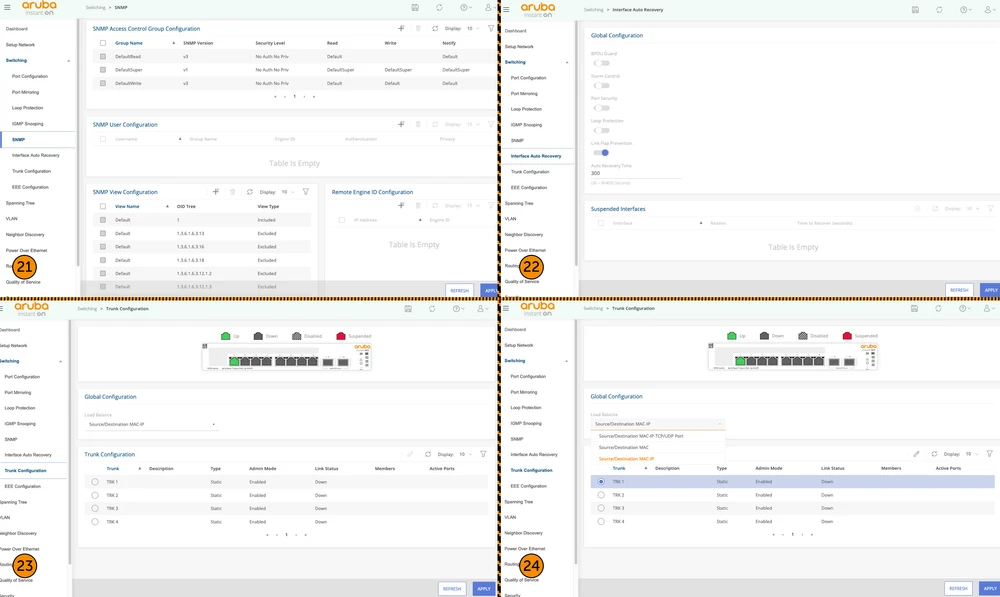Check the DefaultSuper group checkbox
This screenshot has width=1000, height=597.
(102, 70)
